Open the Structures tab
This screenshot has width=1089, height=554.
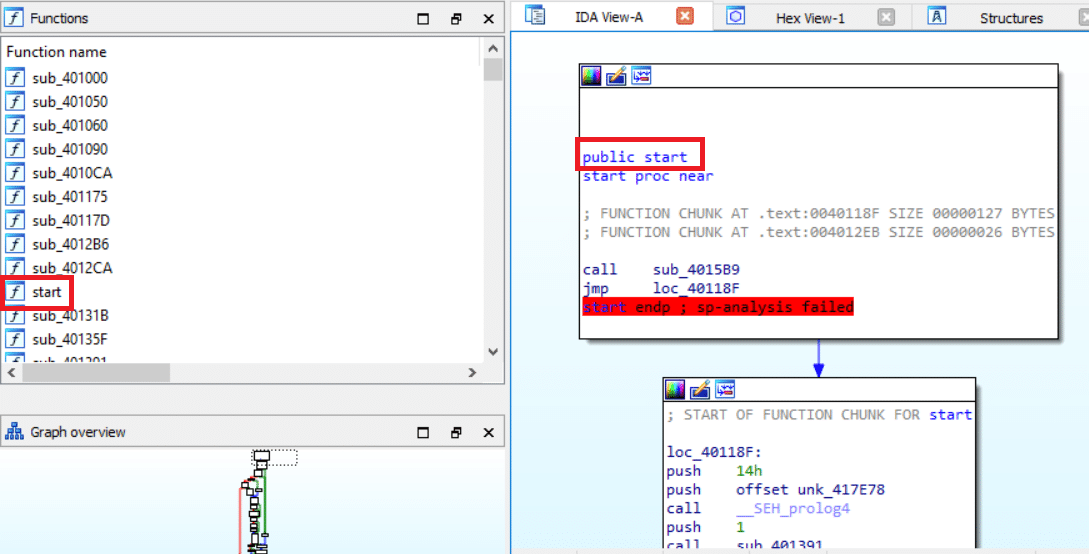pos(1010,17)
